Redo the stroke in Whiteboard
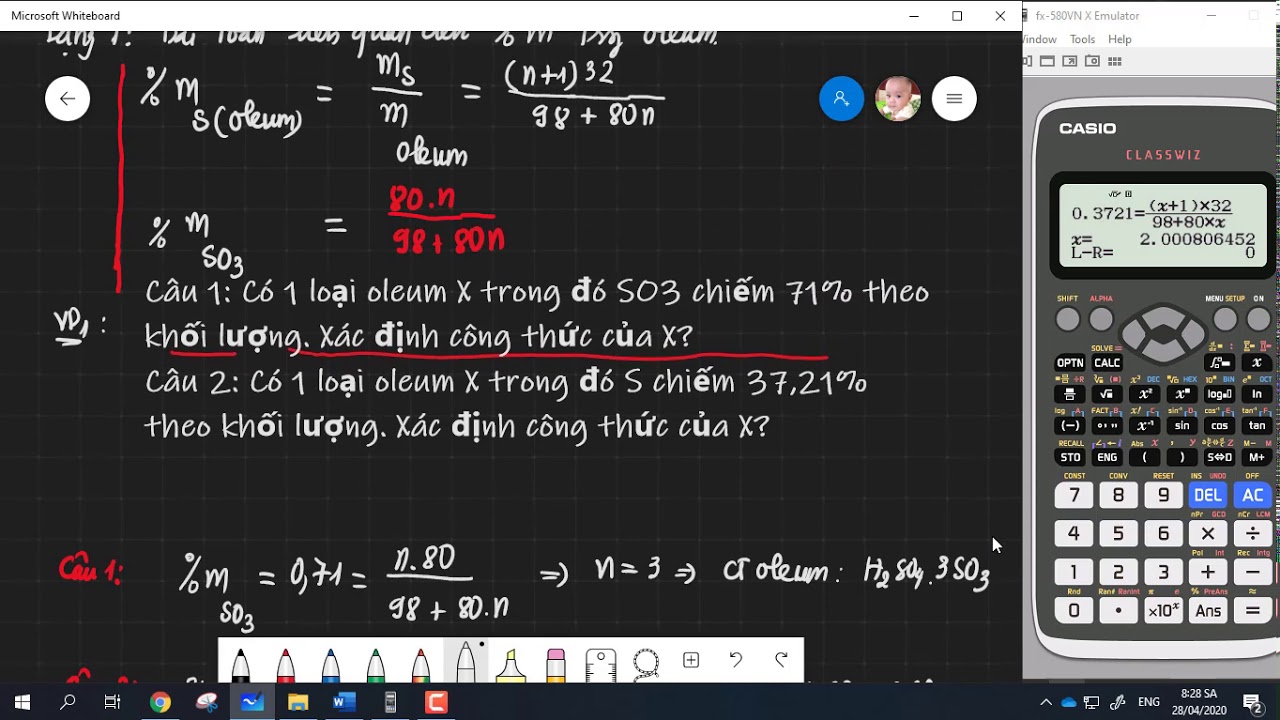 coord(781,660)
